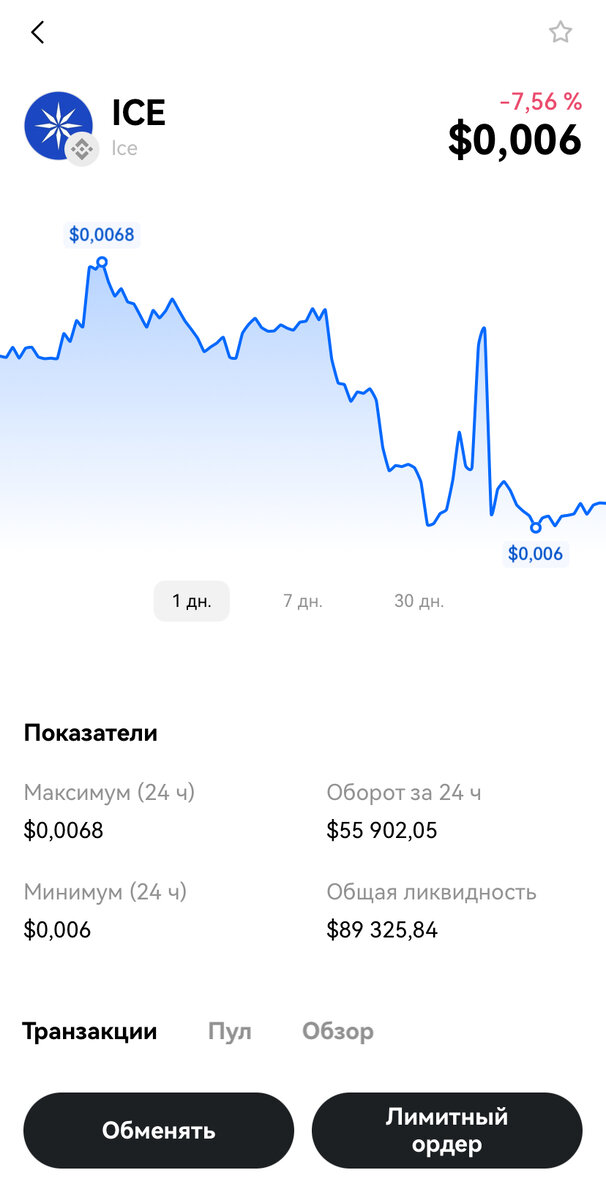Switch chart to "30 дн." period
The height and width of the screenshot is (1200, 606).
click(x=417, y=600)
